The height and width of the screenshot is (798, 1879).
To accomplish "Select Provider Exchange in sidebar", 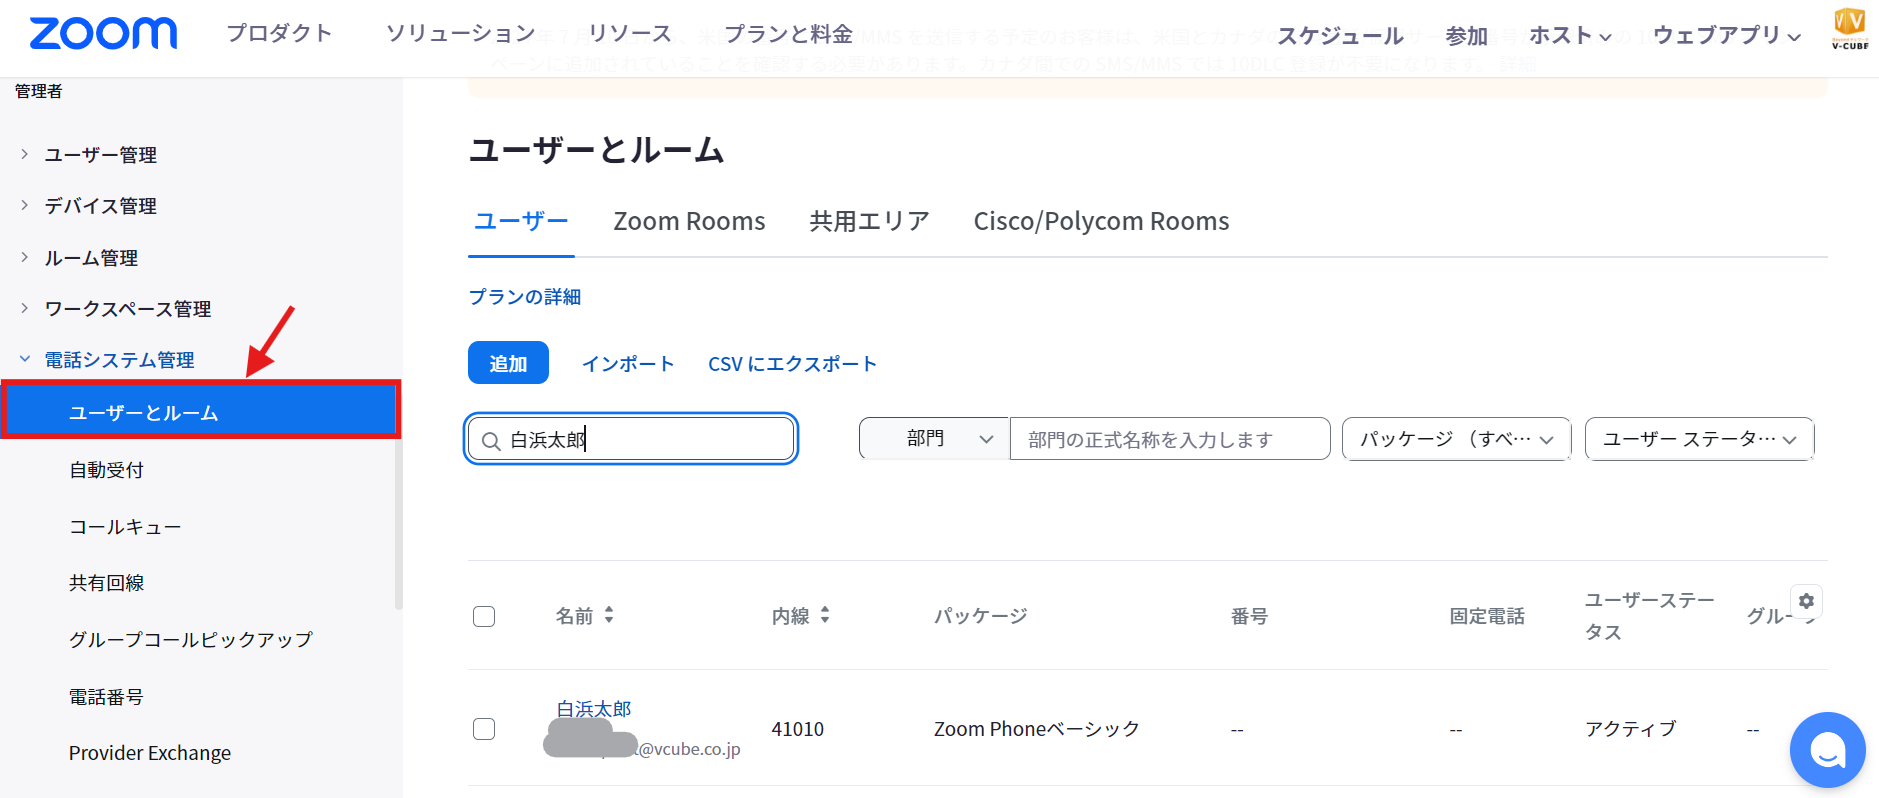I will tap(150, 753).
